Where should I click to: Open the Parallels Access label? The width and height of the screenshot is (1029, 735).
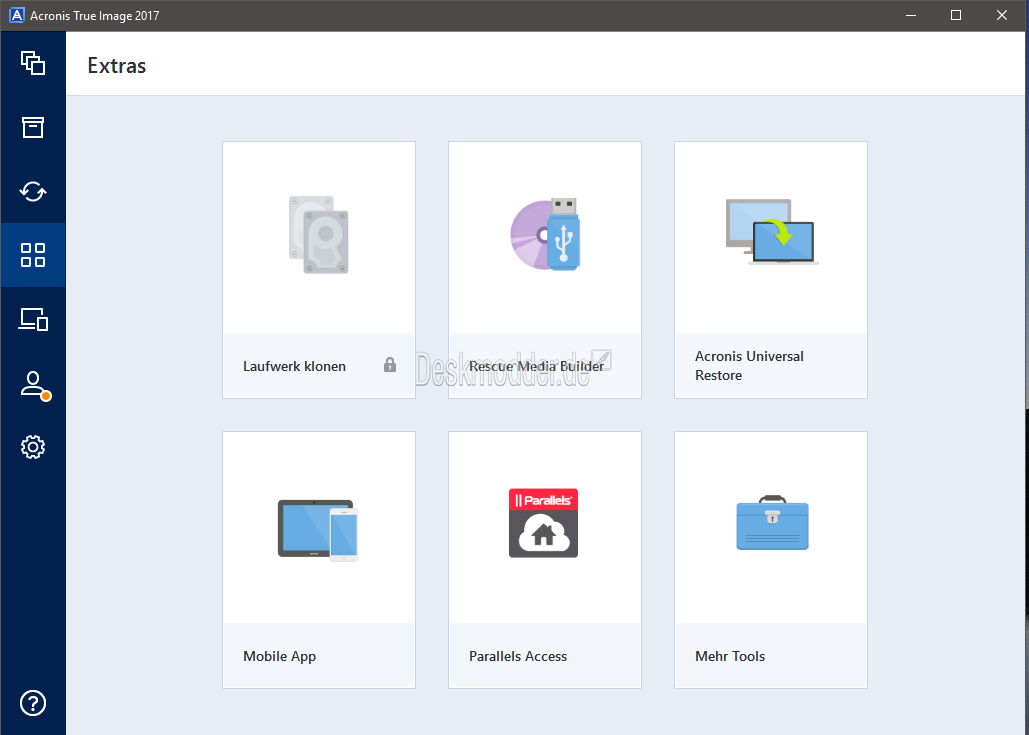[x=518, y=656]
